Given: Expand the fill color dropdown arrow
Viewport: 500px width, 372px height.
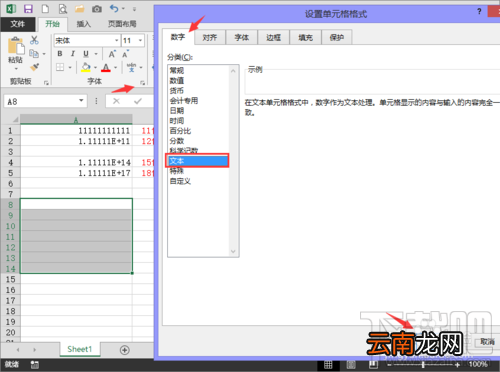Looking at the screenshot, I should coord(96,67).
